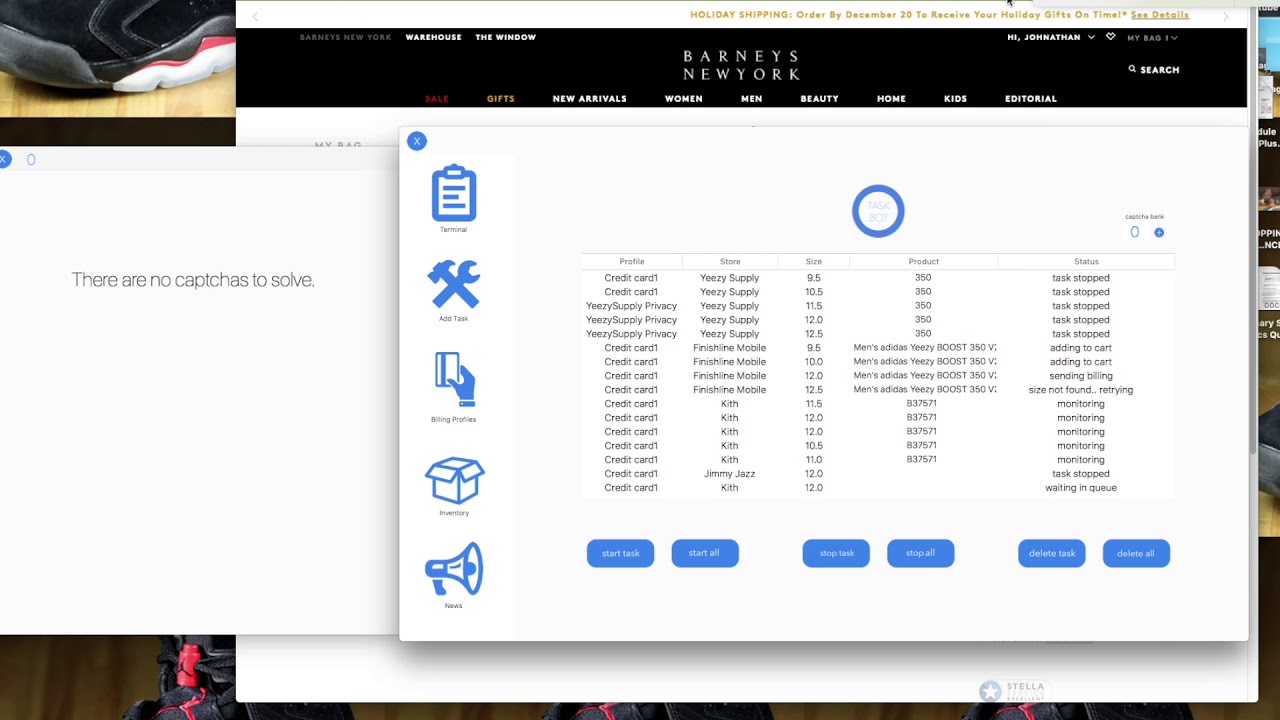This screenshot has width=1280, height=720.
Task: Click the stop all button
Action: point(920,553)
